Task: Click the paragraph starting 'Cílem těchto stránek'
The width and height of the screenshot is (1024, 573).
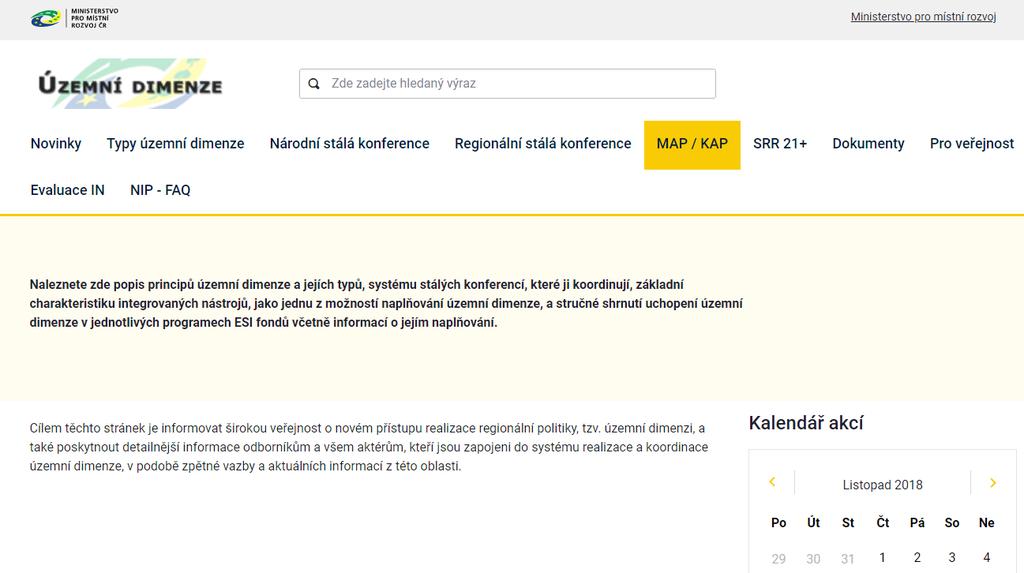Action: click(369, 447)
